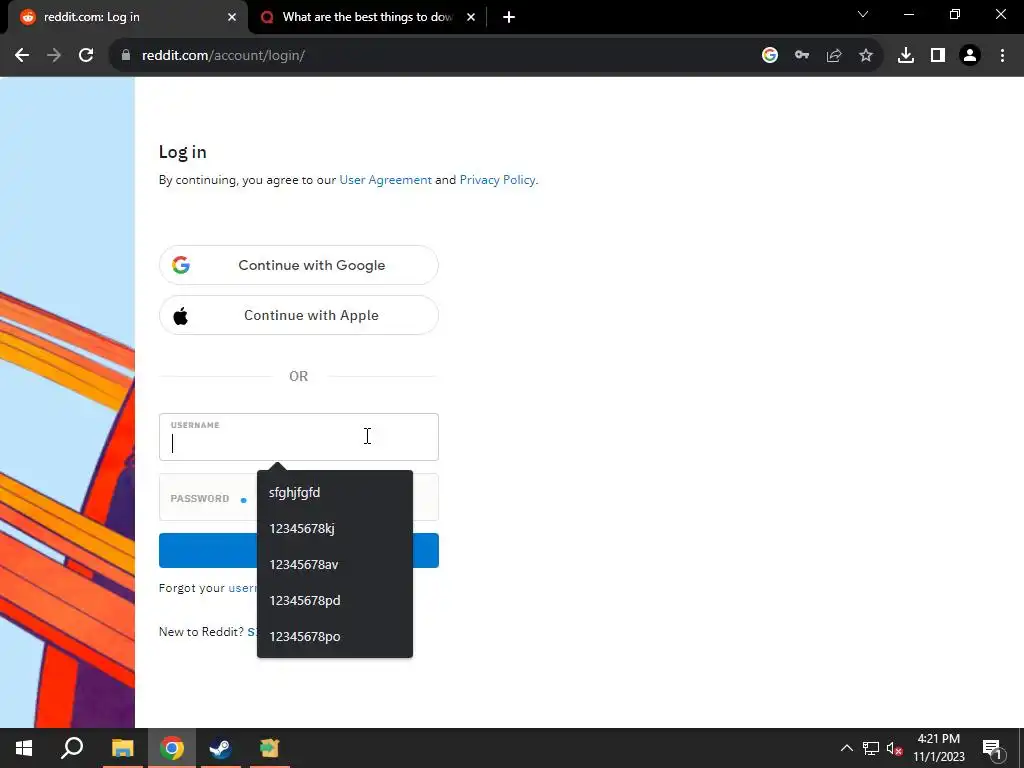
Task: Show hidden system tray icons
Action: click(846, 748)
